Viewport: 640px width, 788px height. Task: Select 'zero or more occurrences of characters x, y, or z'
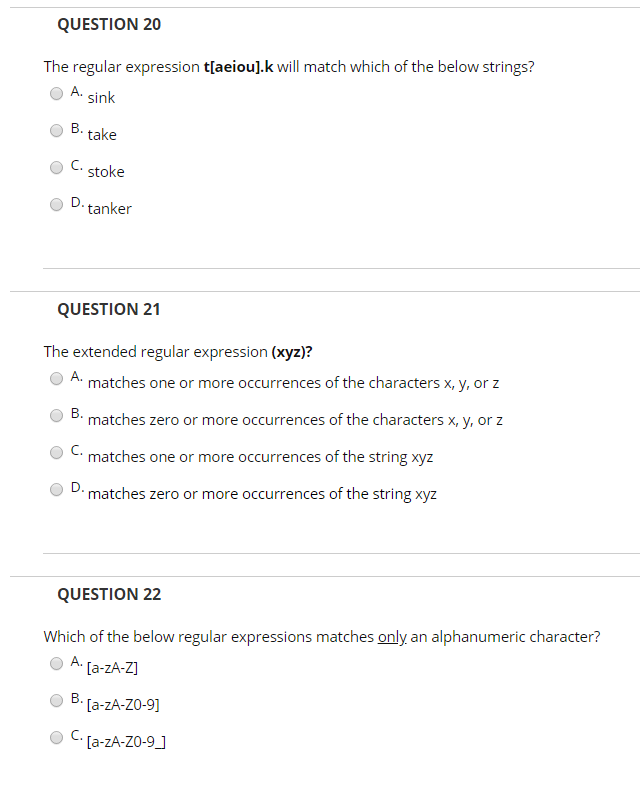point(56,416)
